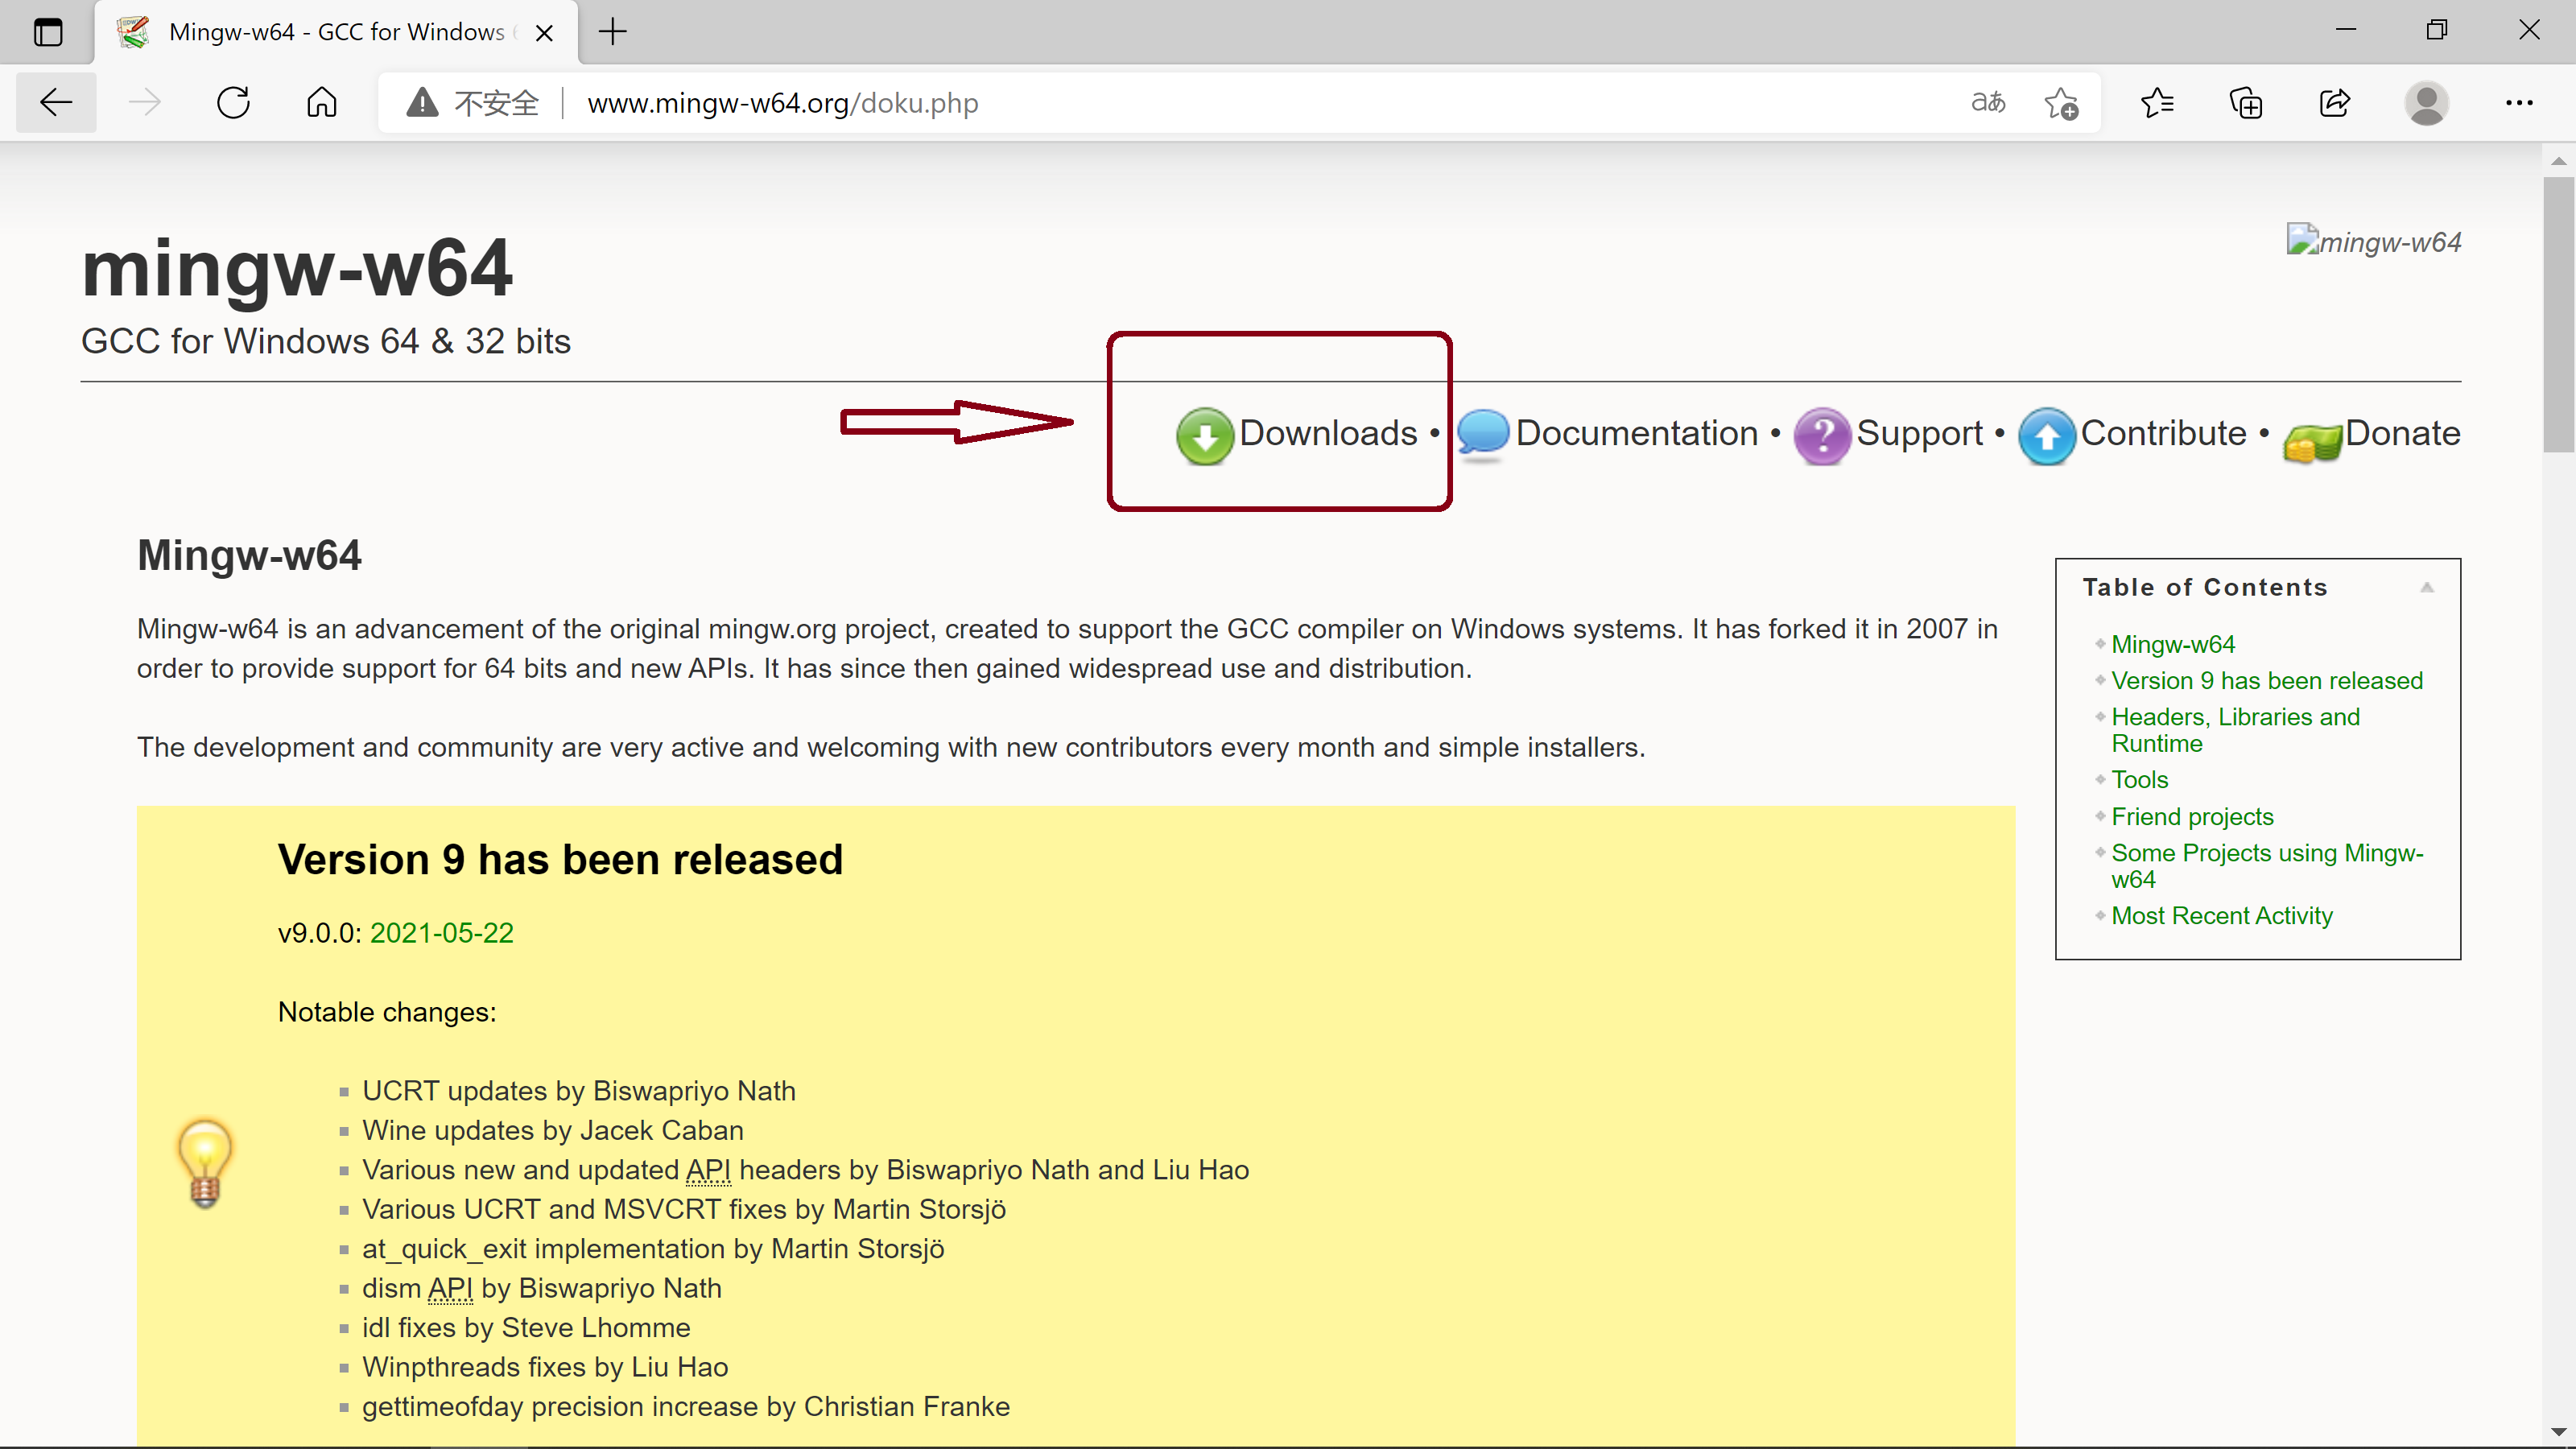The width and height of the screenshot is (2576, 1449).
Task: Open the Collections toolbar icon
Action: point(2246,103)
